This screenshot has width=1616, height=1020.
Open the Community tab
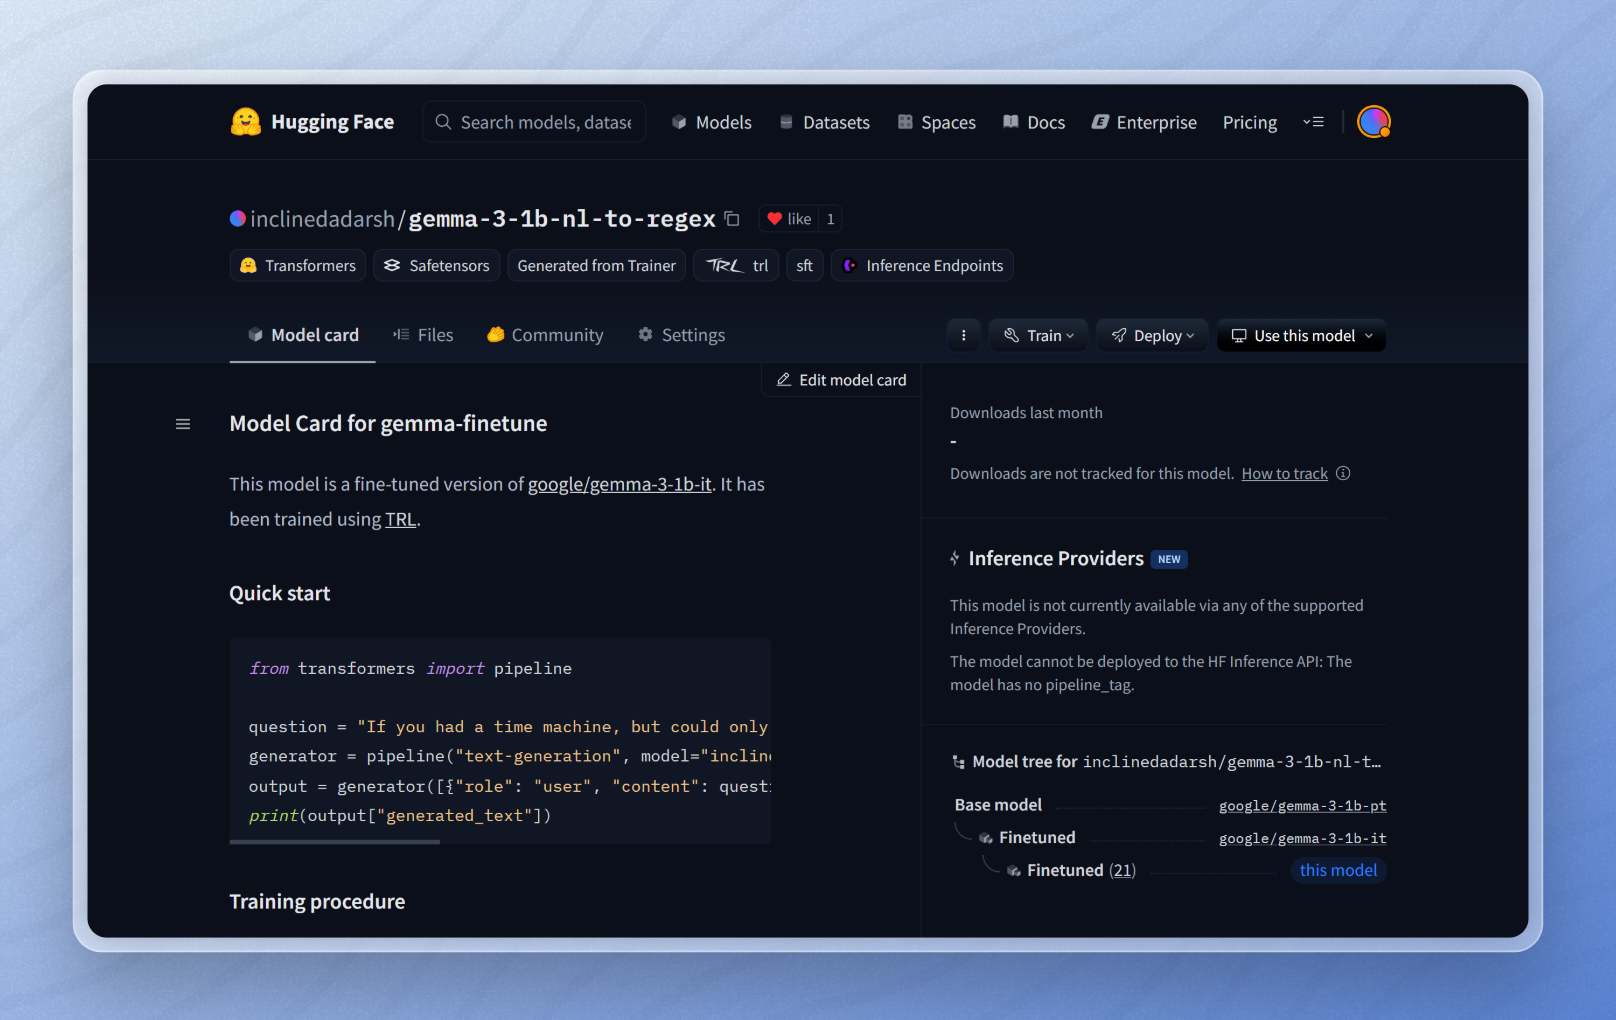pos(545,334)
